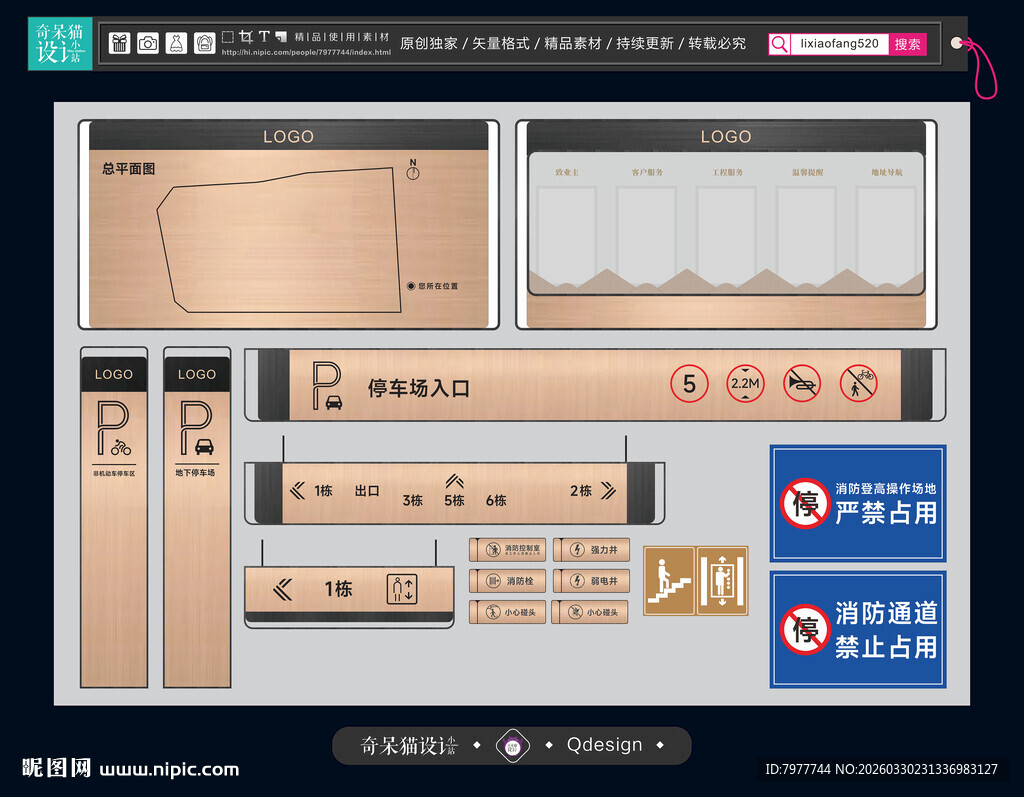This screenshot has width=1024, height=797.
Task: Click the dress icon in top bar
Action: [x=176, y=43]
